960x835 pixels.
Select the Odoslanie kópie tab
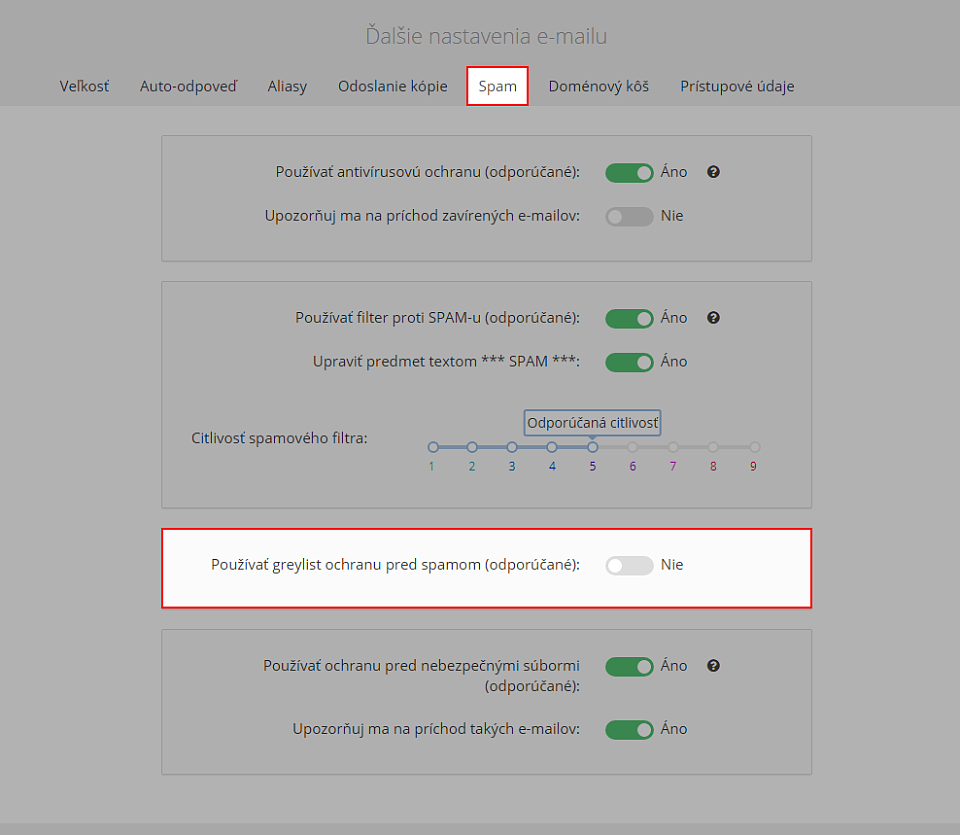[392, 86]
